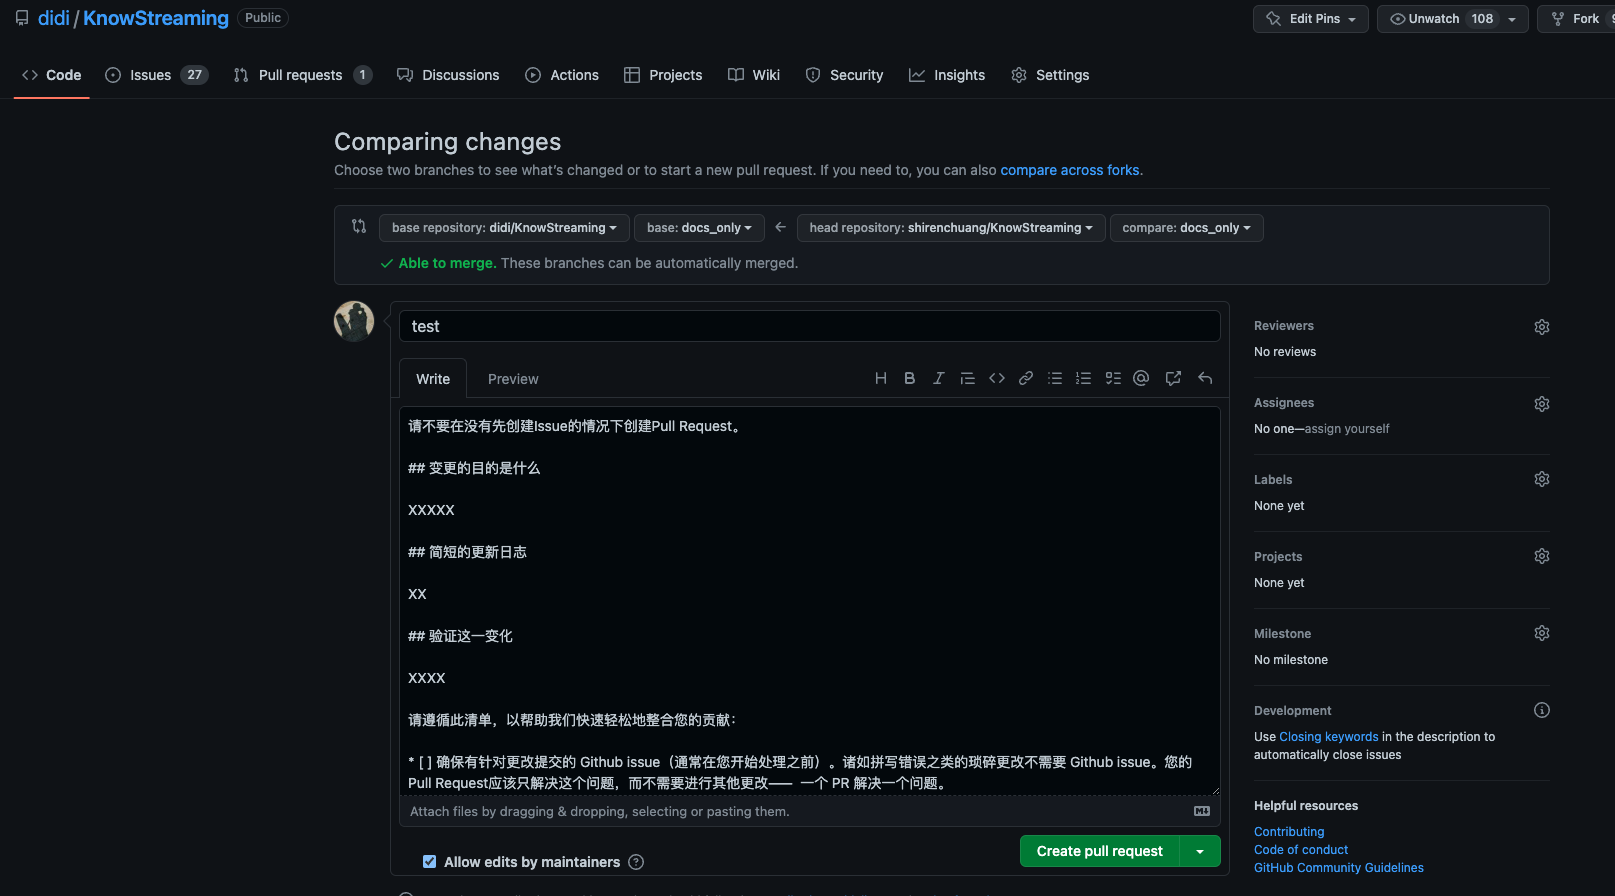The width and height of the screenshot is (1615, 896).
Task: Open Pull requests tab
Action: point(302,75)
